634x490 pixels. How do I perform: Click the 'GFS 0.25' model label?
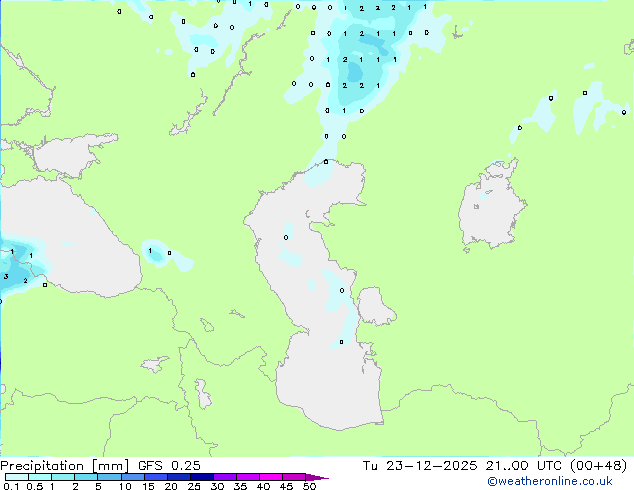(169, 466)
